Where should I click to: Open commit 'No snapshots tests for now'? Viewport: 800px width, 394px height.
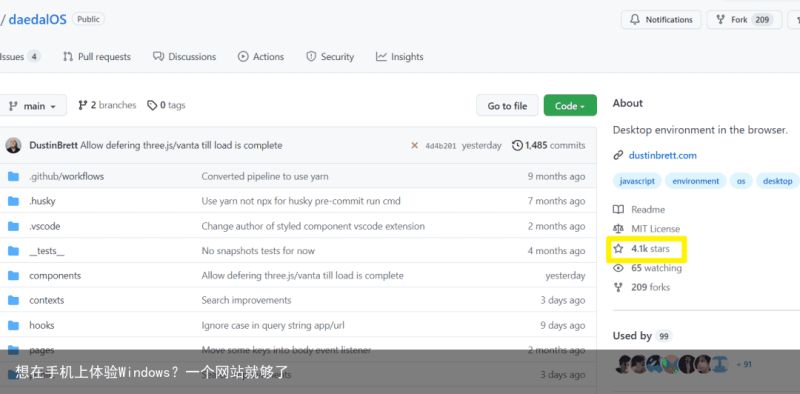tap(258, 251)
